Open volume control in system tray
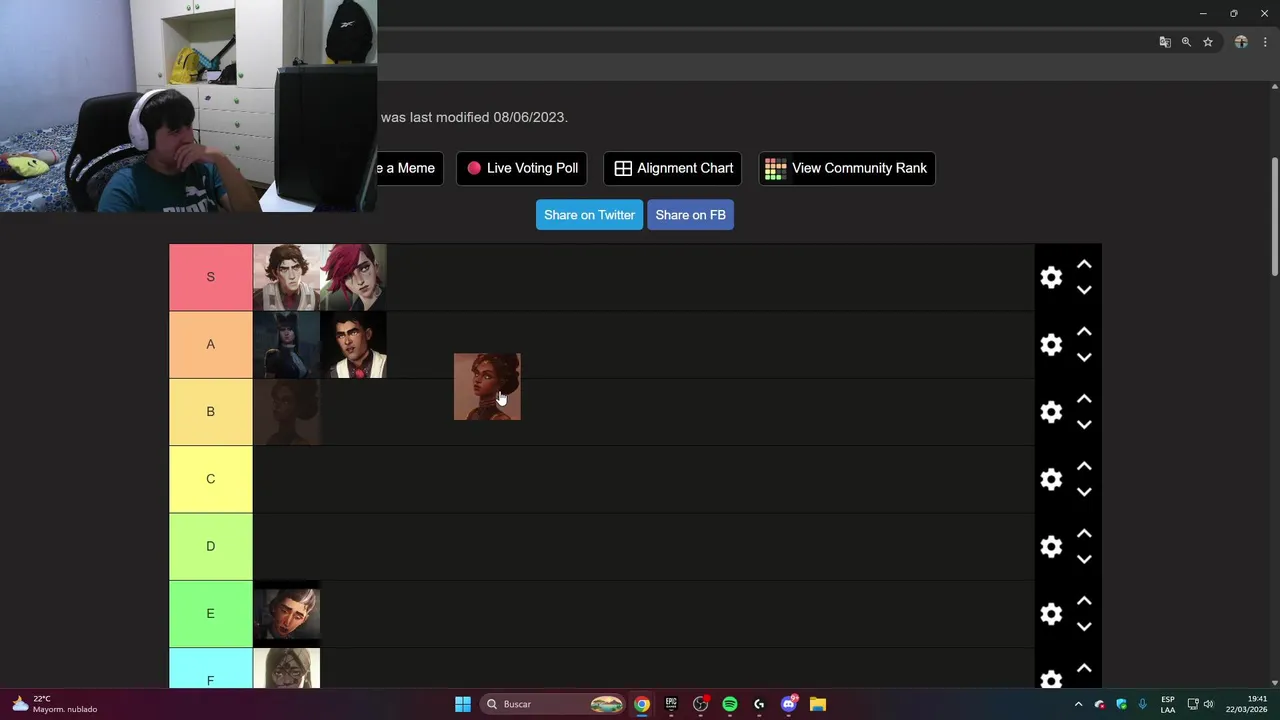Viewport: 1280px width, 720px height. (x=1208, y=704)
